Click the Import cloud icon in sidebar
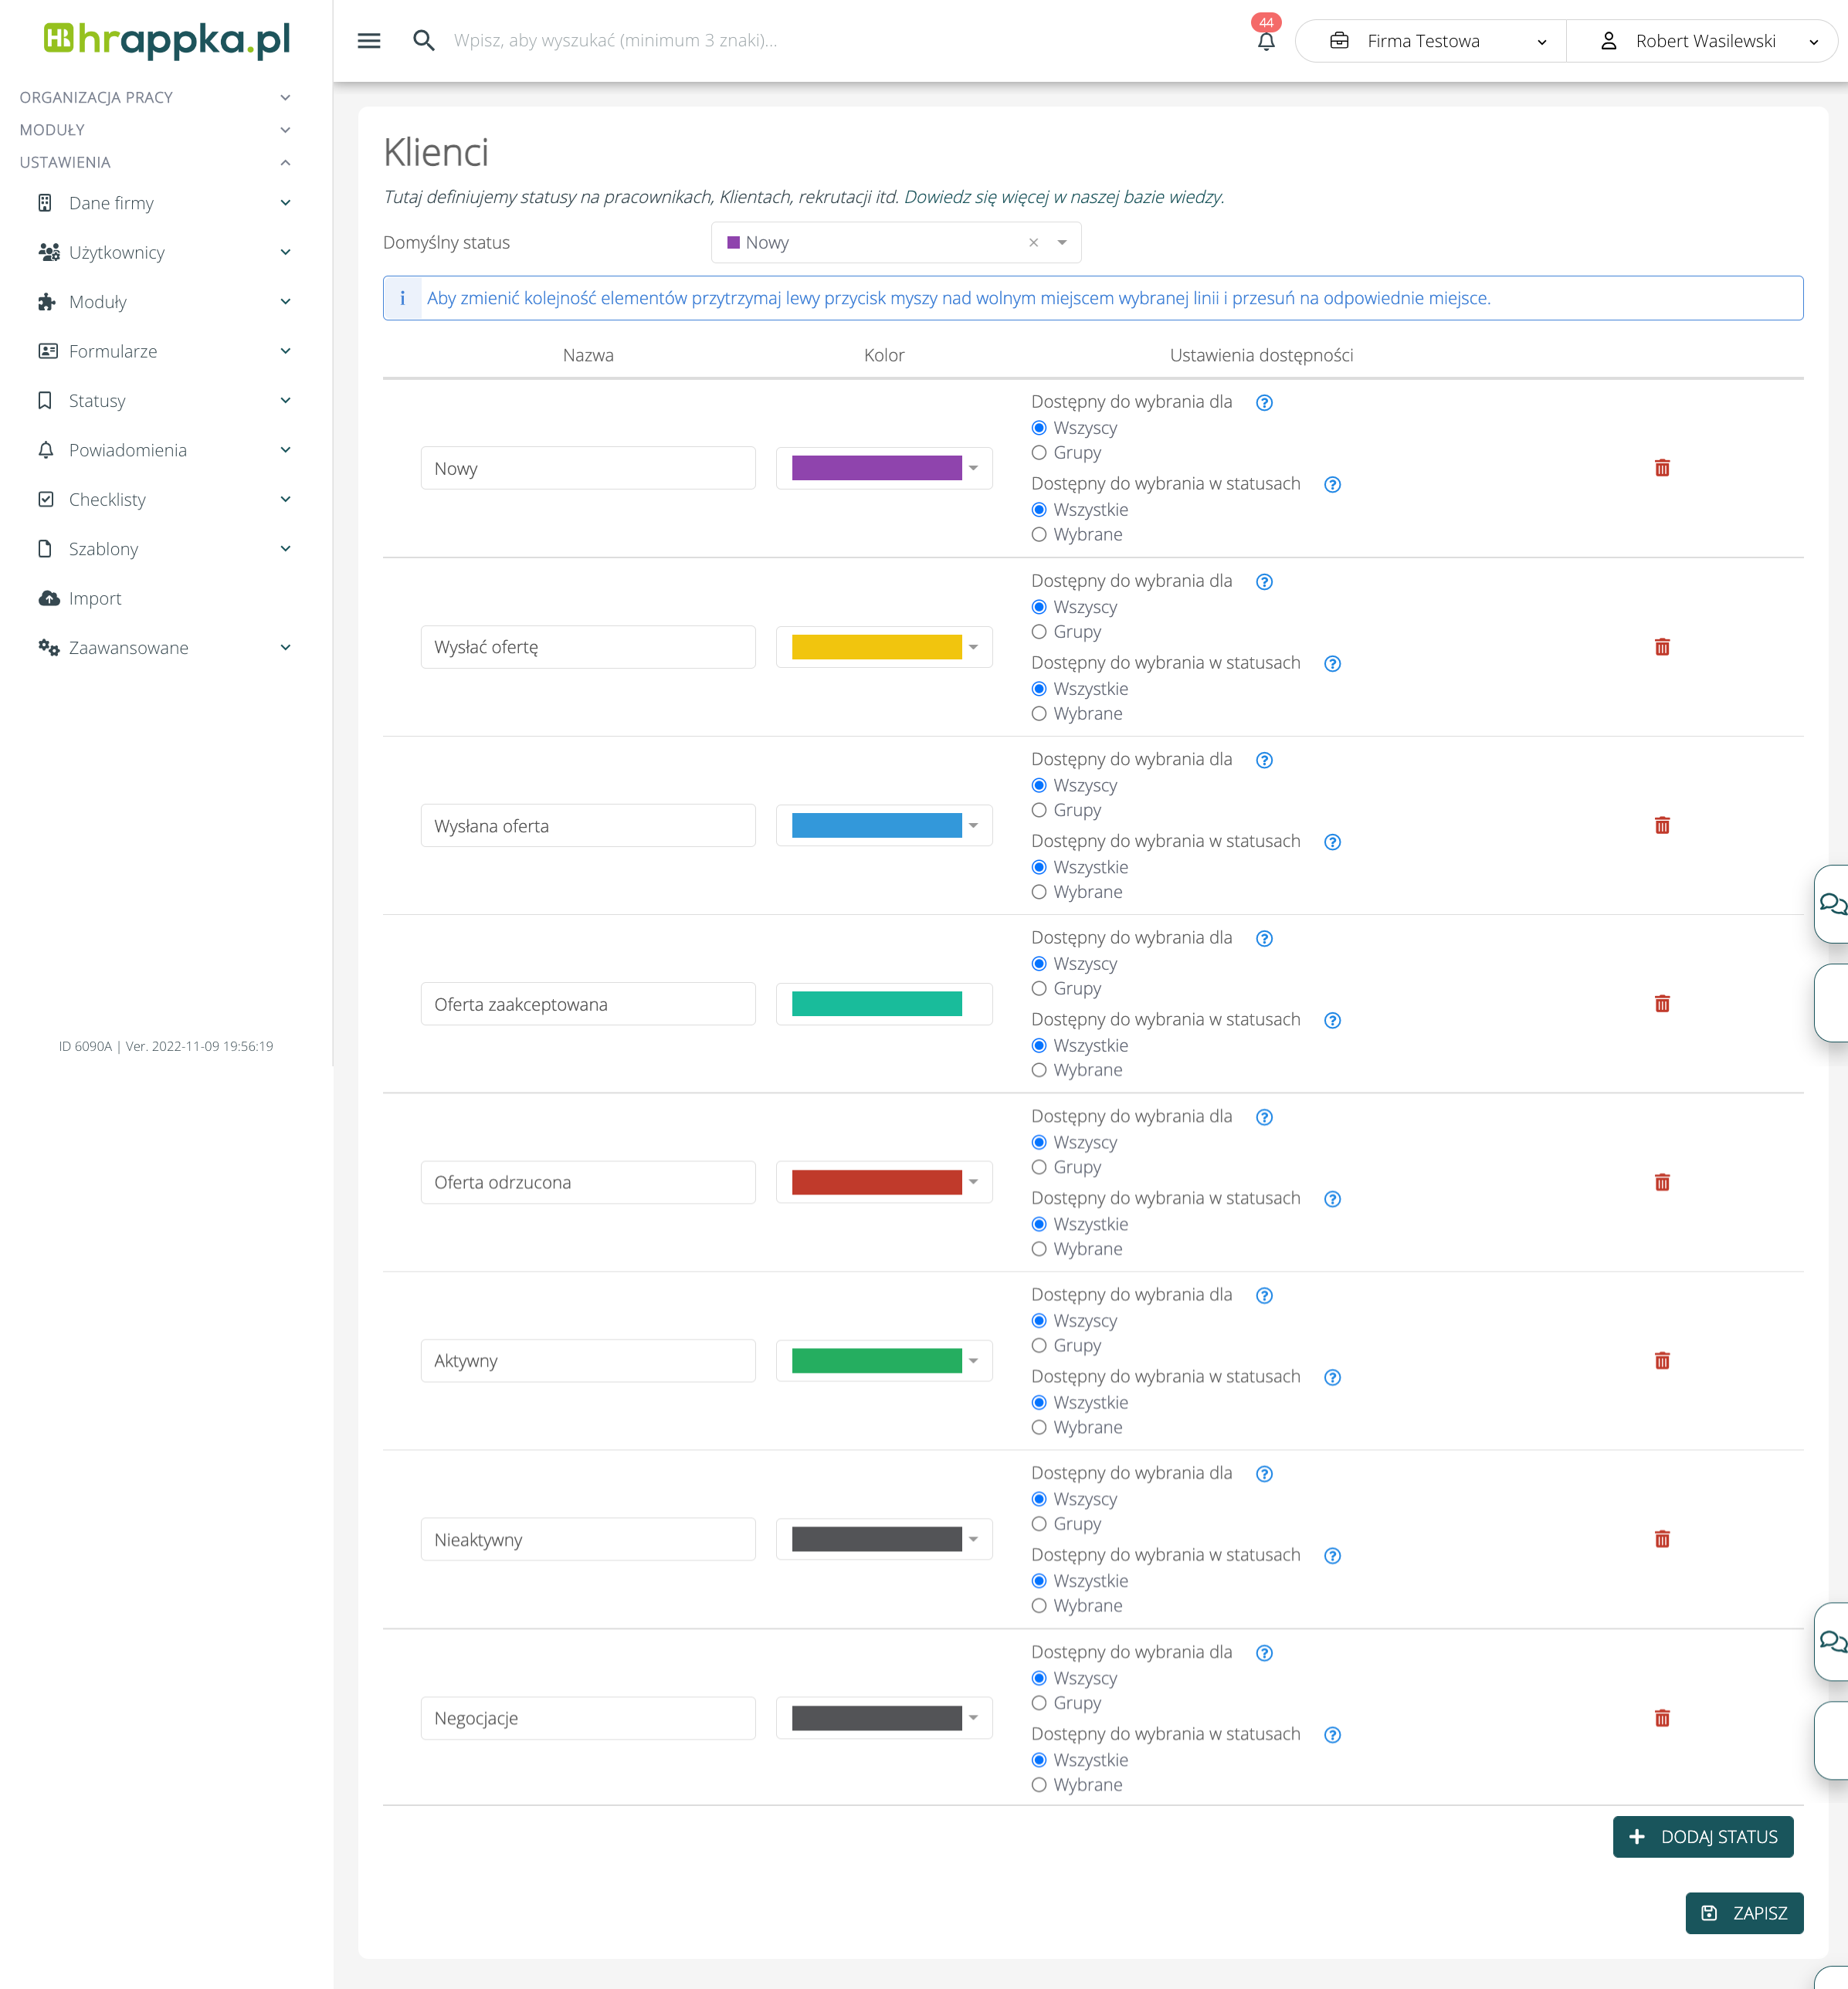1848x1989 pixels. pyautogui.click(x=48, y=598)
